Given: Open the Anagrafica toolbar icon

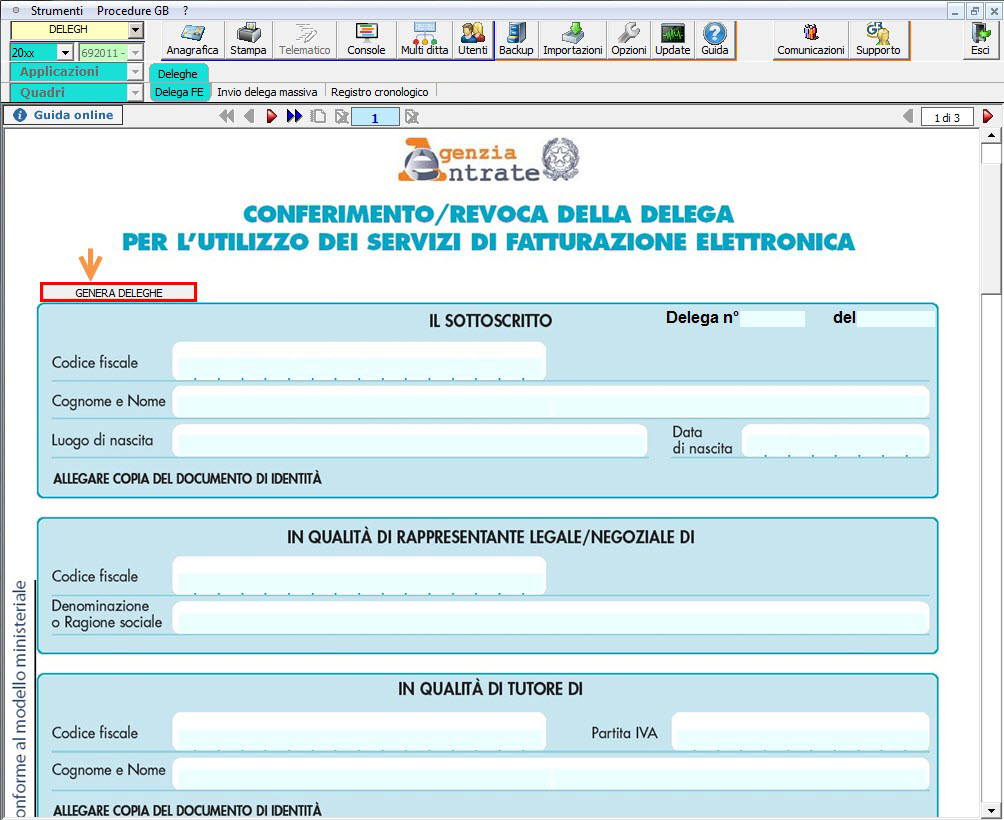Looking at the screenshot, I should (192, 40).
